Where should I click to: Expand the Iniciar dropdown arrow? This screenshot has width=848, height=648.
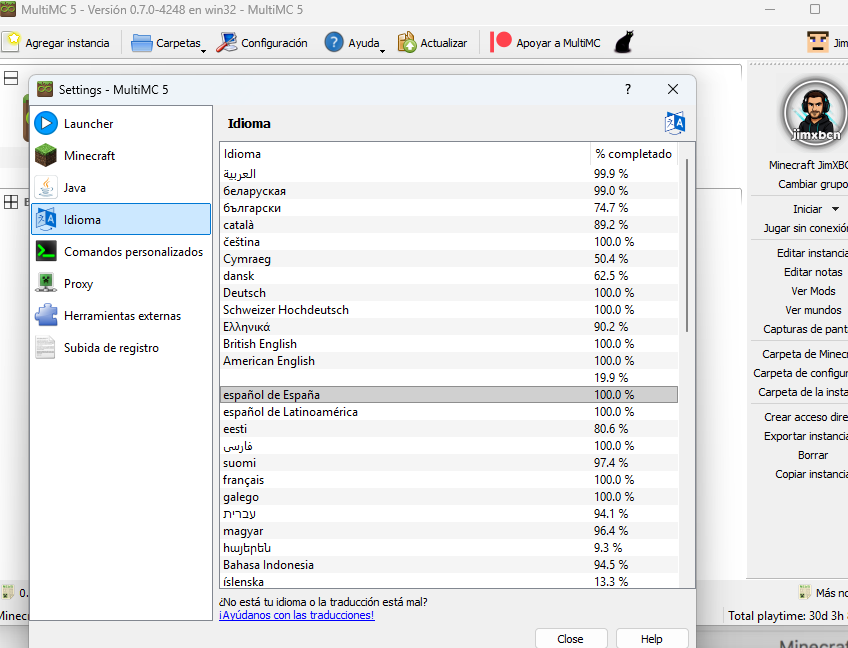click(835, 209)
